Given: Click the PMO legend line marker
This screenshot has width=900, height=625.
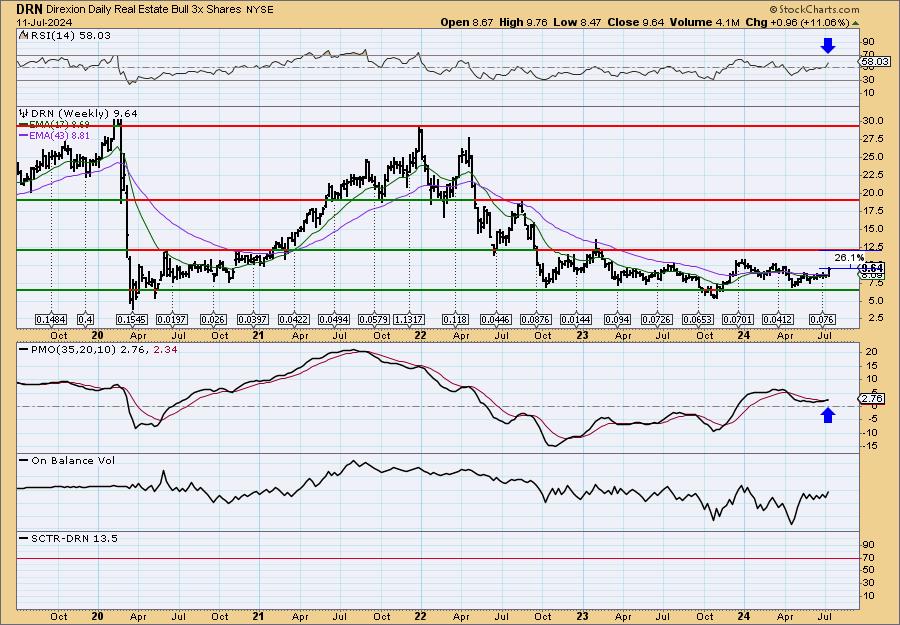Looking at the screenshot, I should [24, 349].
